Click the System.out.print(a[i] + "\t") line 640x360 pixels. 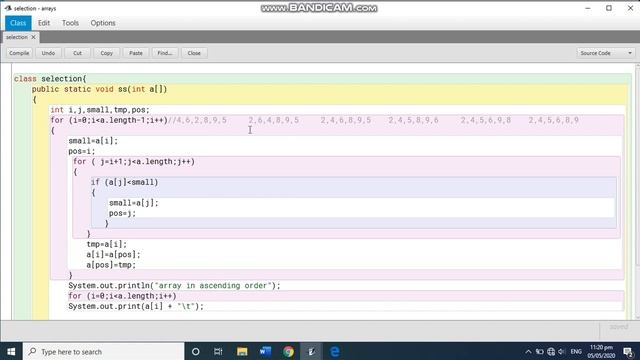pyautogui.click(x=136, y=306)
